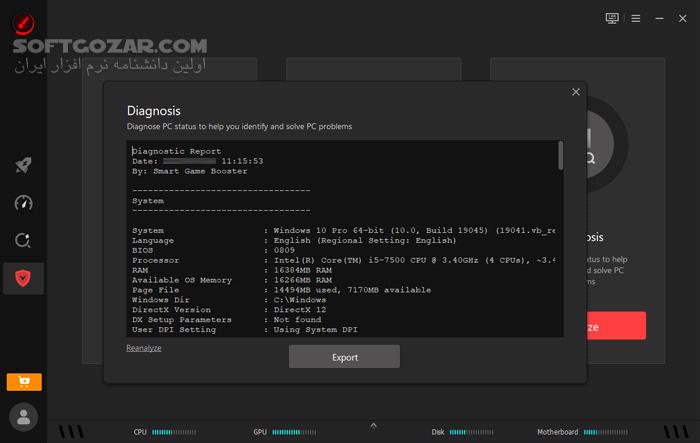Viewport: 700px width, 443px height.
Task: Open the speedometer monitor icon in sidebar
Action: (23, 203)
